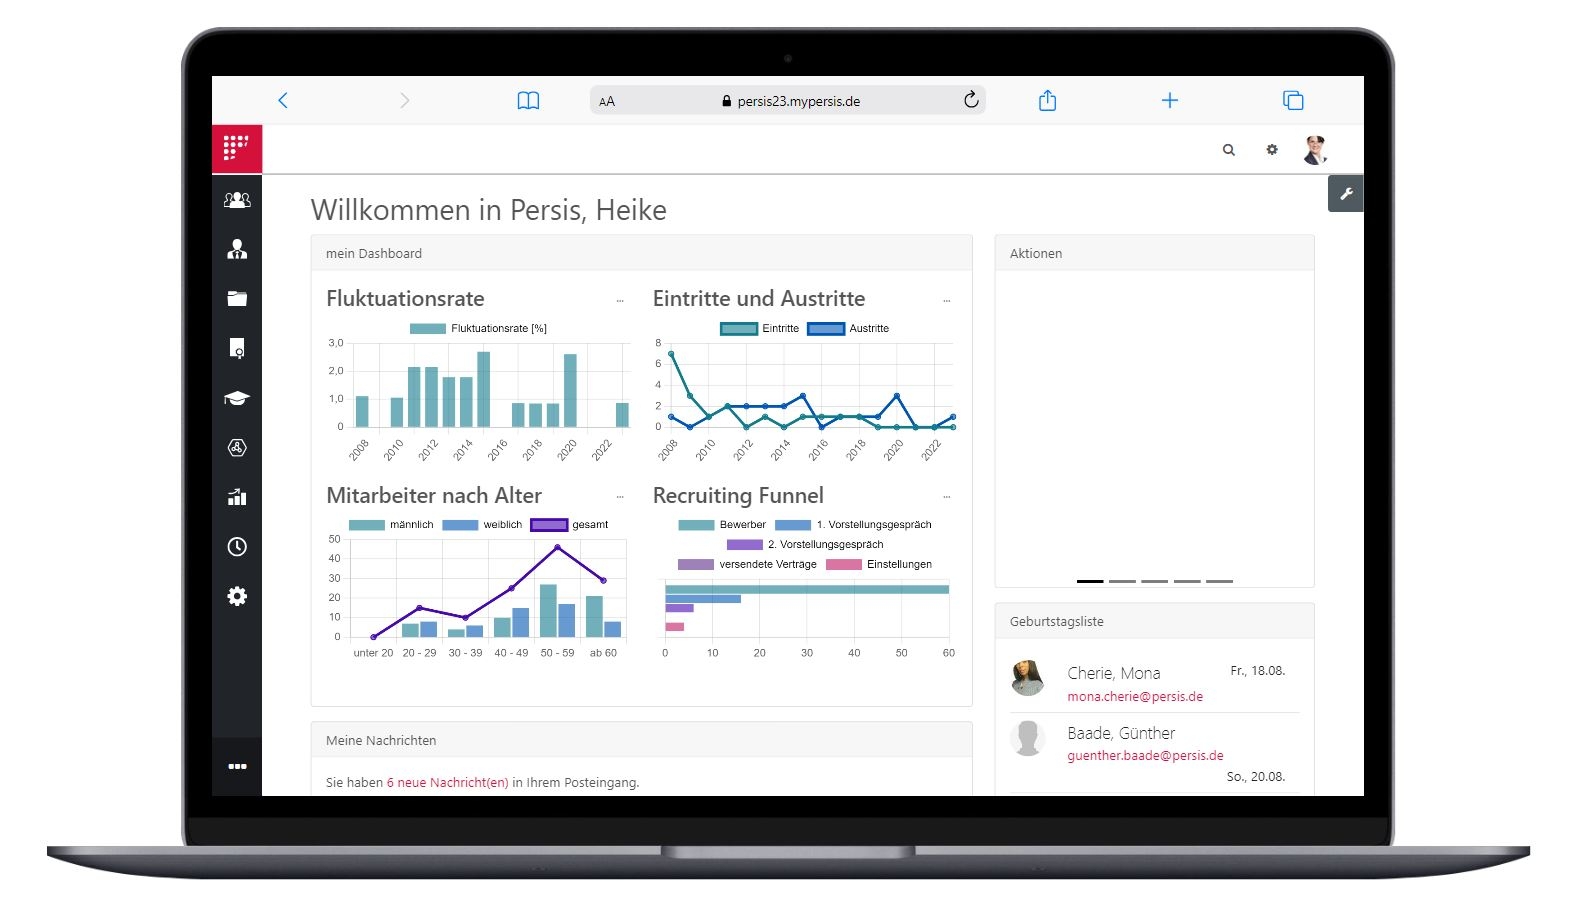
Task: Go back with Safari's back arrow
Action: pos(283,100)
